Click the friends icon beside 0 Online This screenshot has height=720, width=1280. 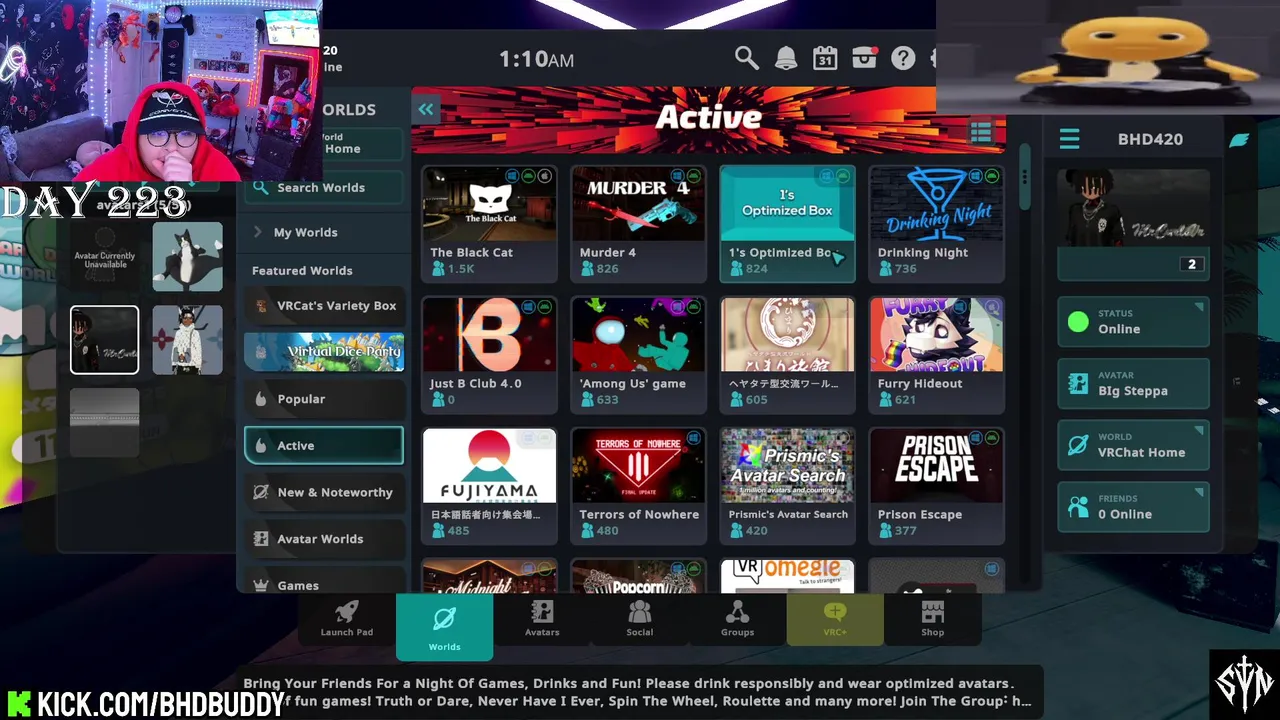1078,508
